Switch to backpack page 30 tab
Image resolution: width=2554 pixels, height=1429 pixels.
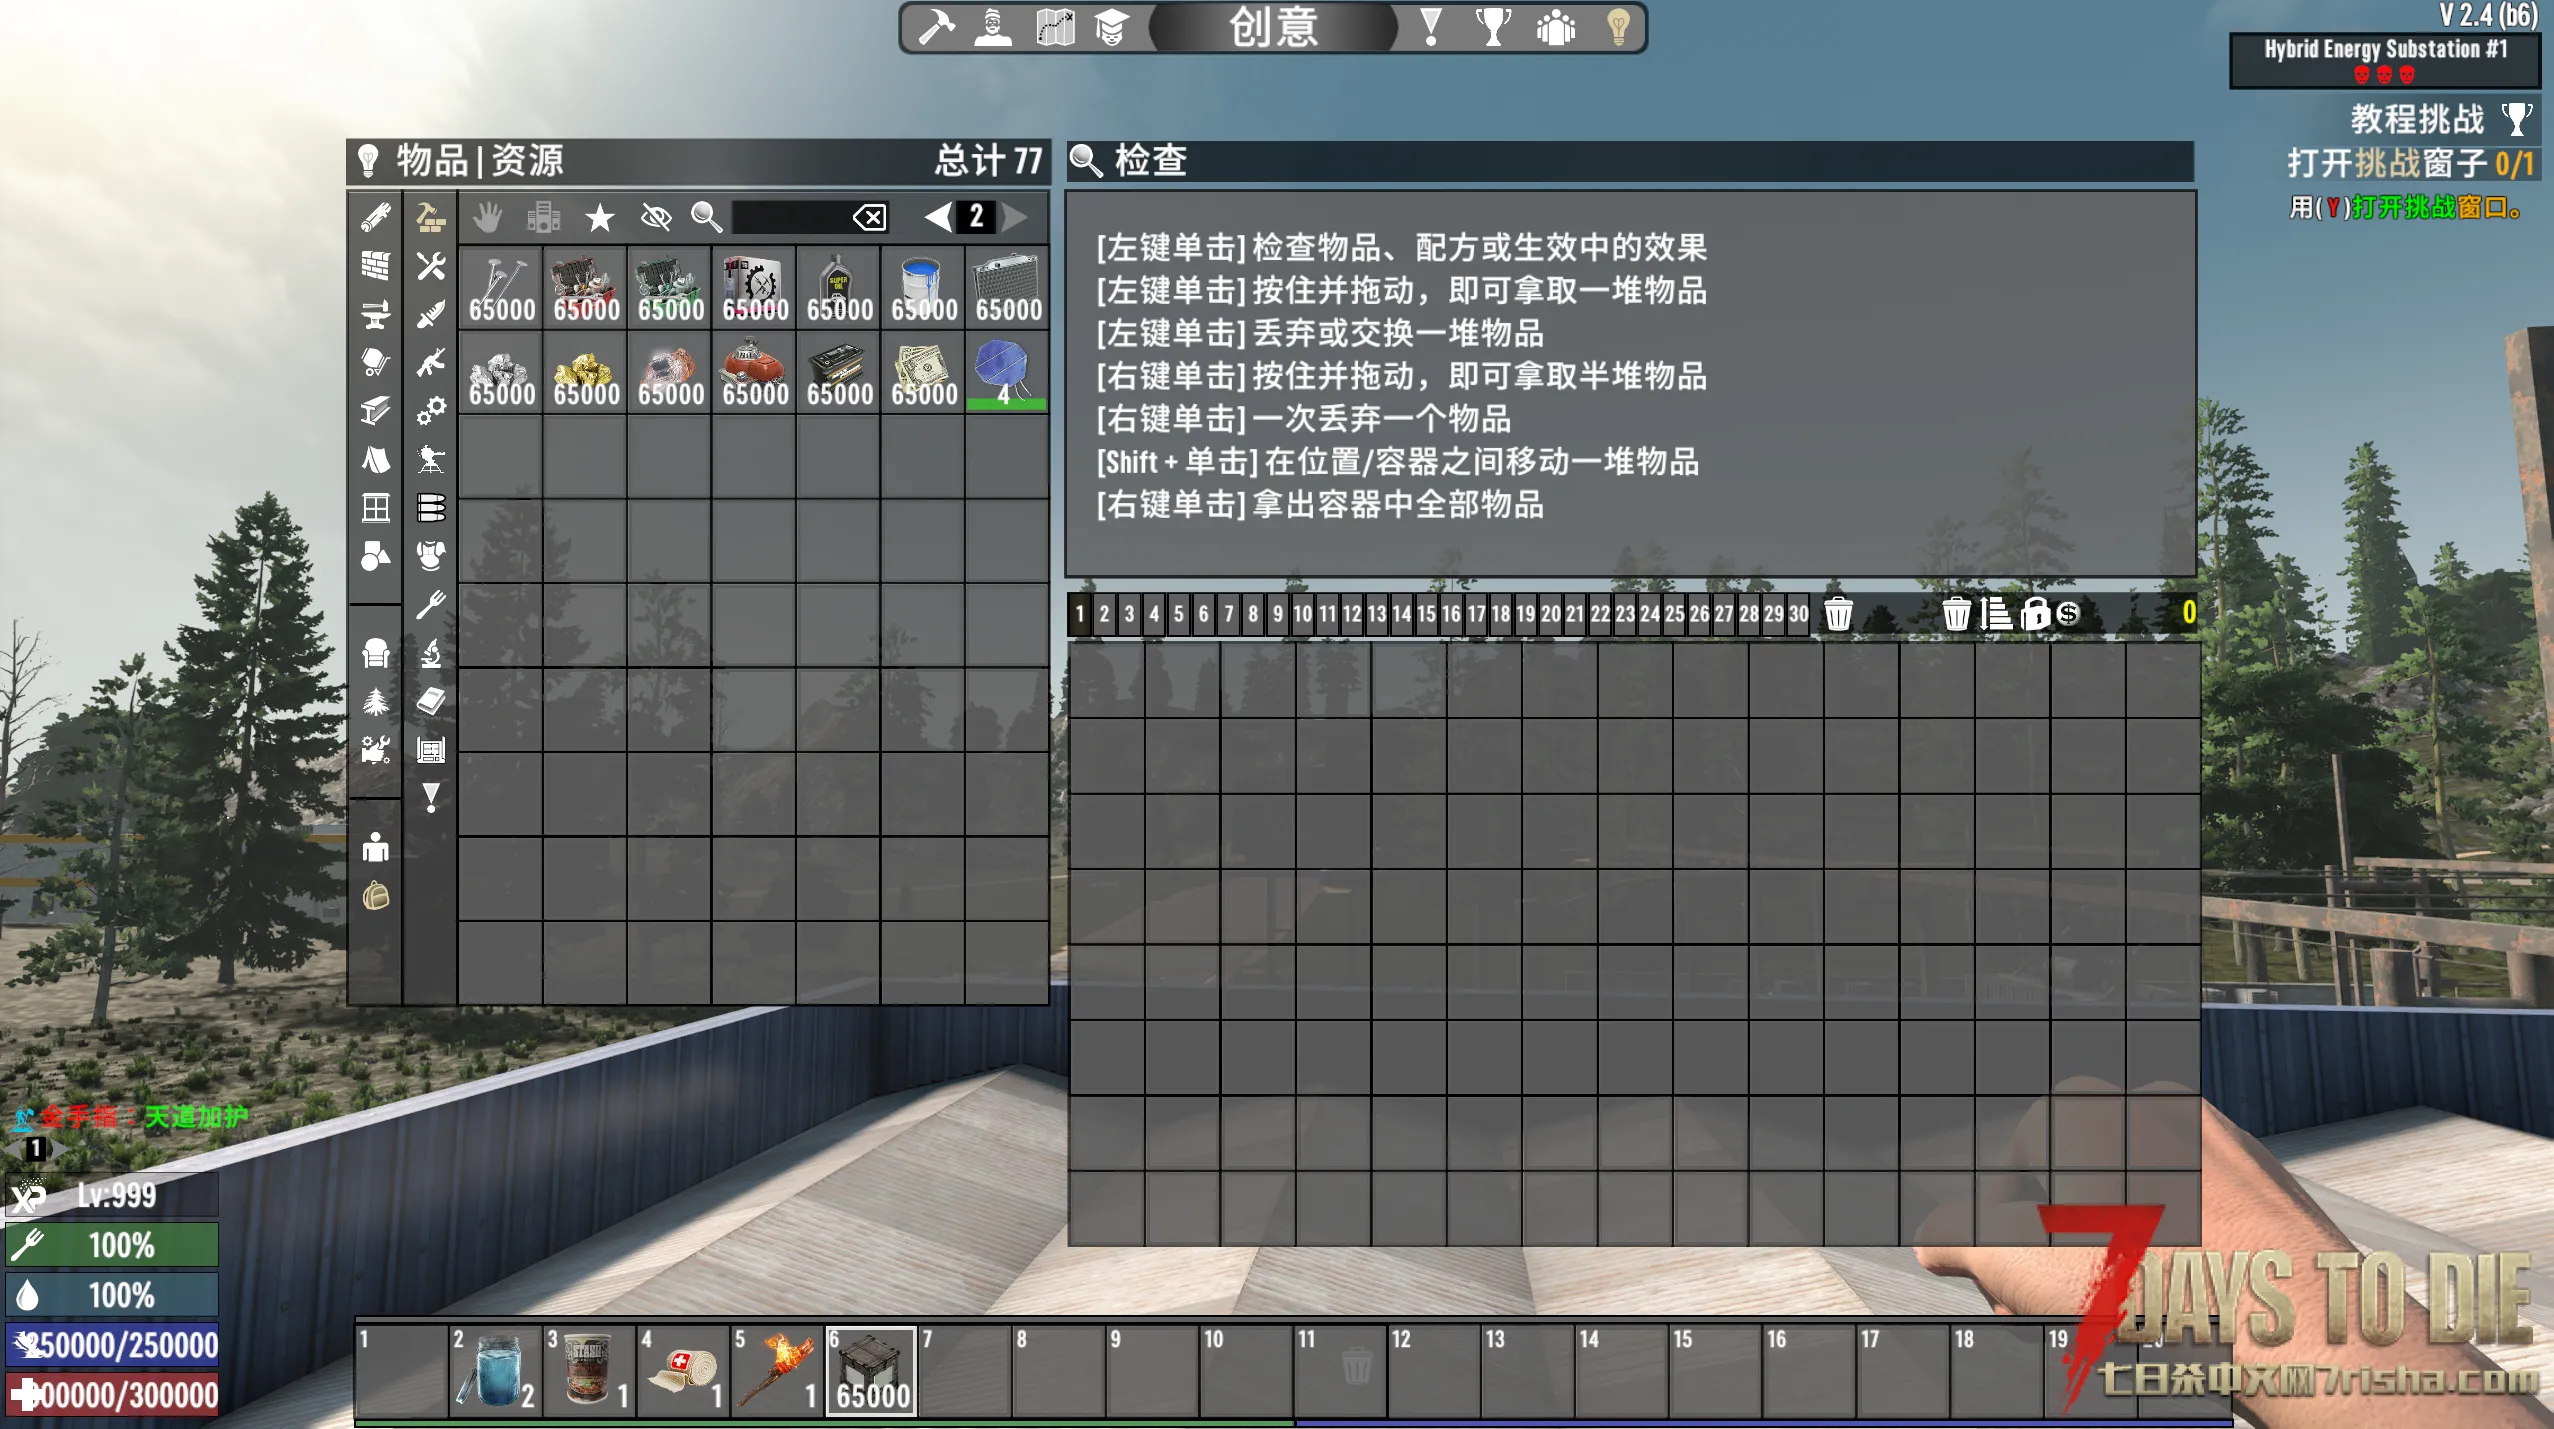click(x=1798, y=614)
